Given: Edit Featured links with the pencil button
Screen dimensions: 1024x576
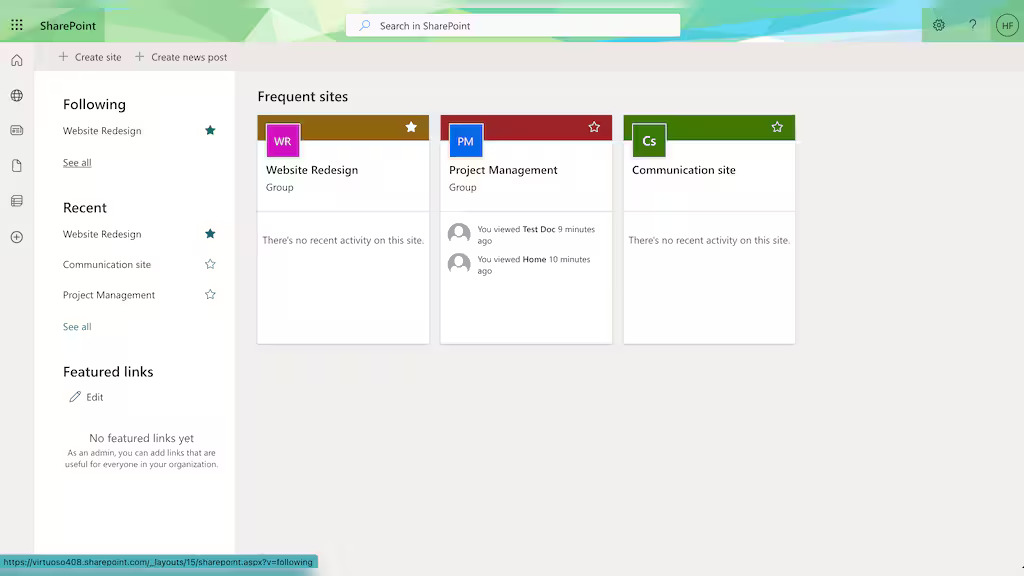Looking at the screenshot, I should click(x=86, y=397).
